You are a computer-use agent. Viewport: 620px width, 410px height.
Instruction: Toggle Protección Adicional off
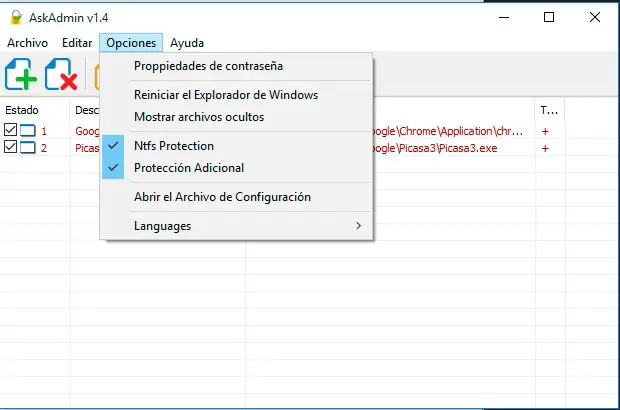(188, 168)
